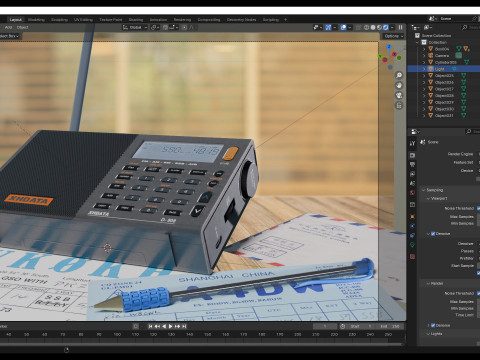
Task: Uncheck Viewport Denoise checkbox
Action: click(x=433, y=234)
